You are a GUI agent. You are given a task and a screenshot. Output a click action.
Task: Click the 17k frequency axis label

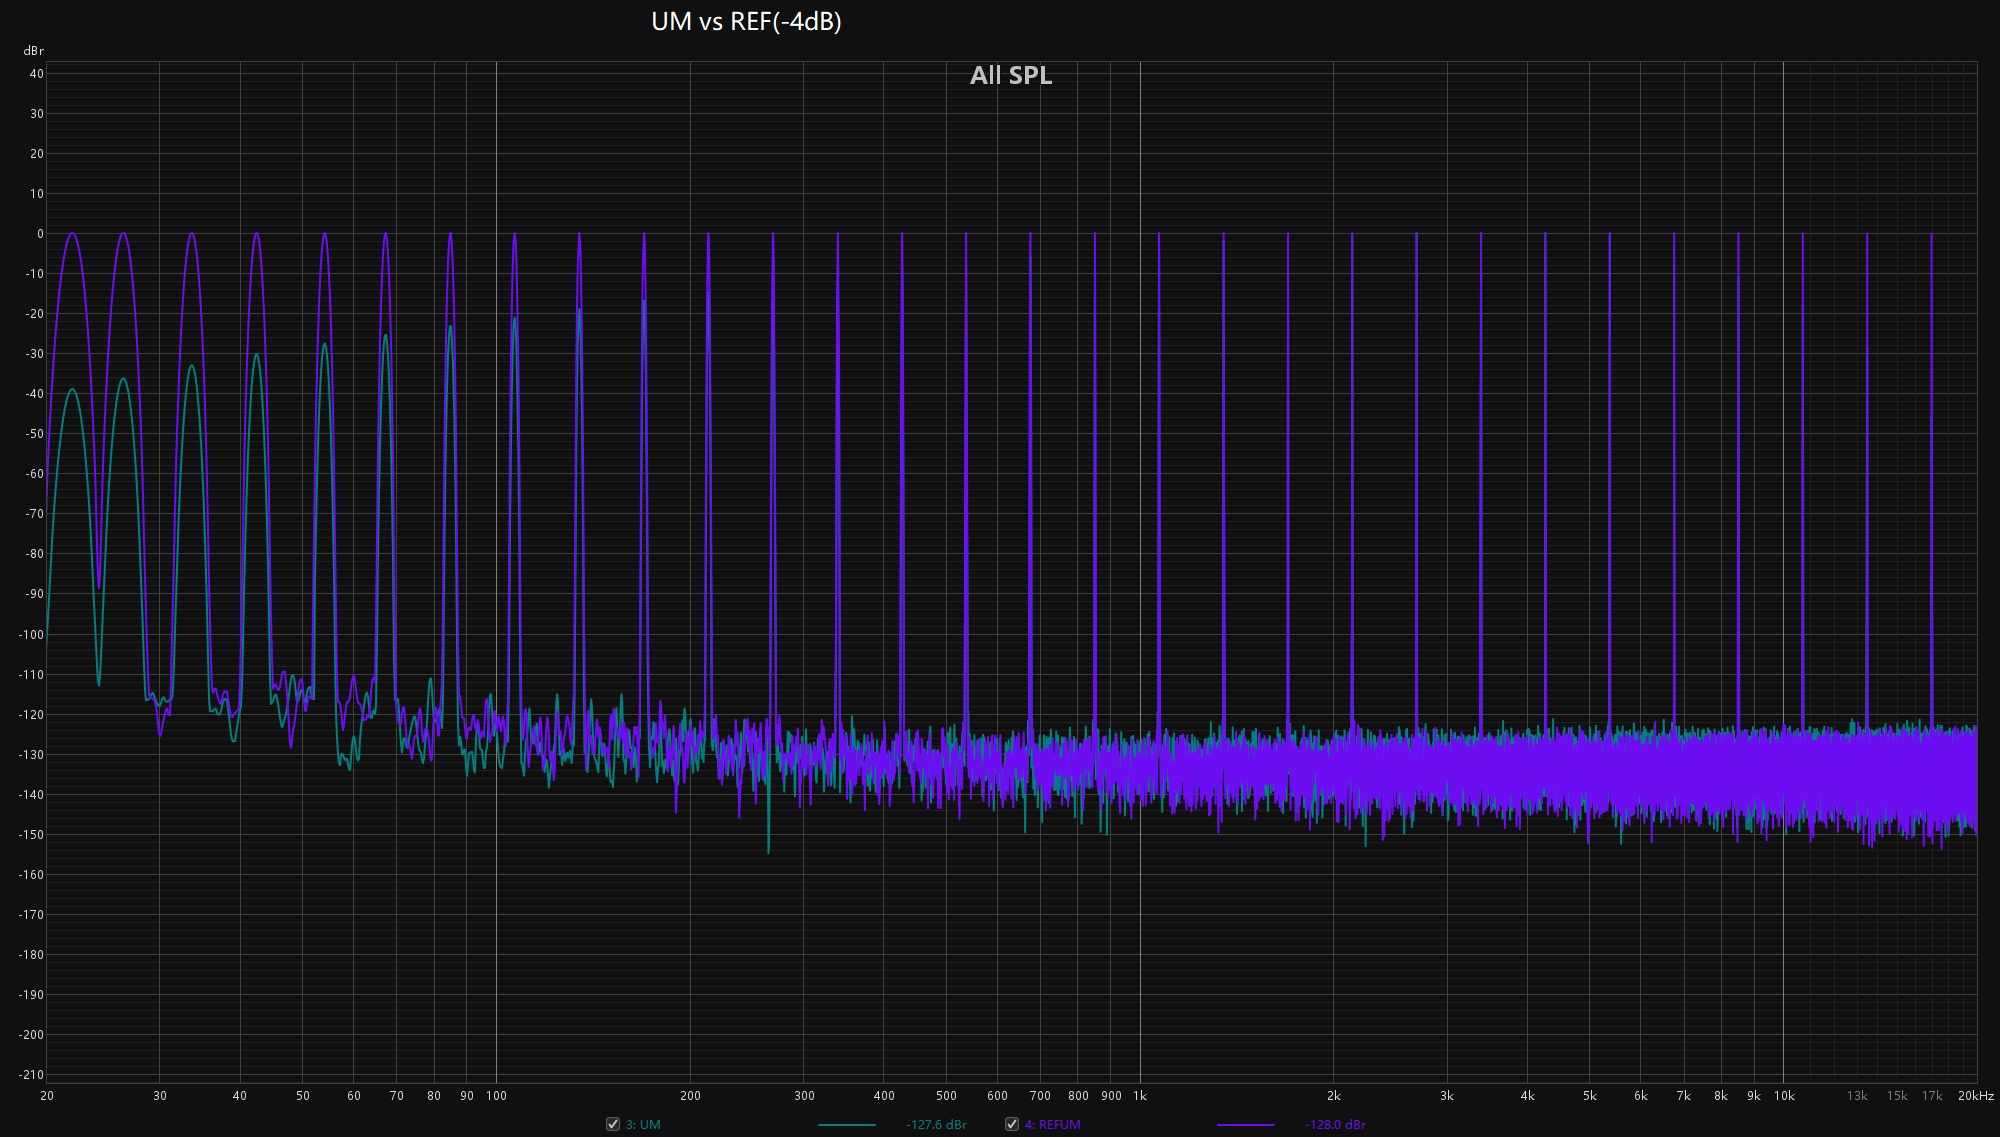(1932, 1096)
